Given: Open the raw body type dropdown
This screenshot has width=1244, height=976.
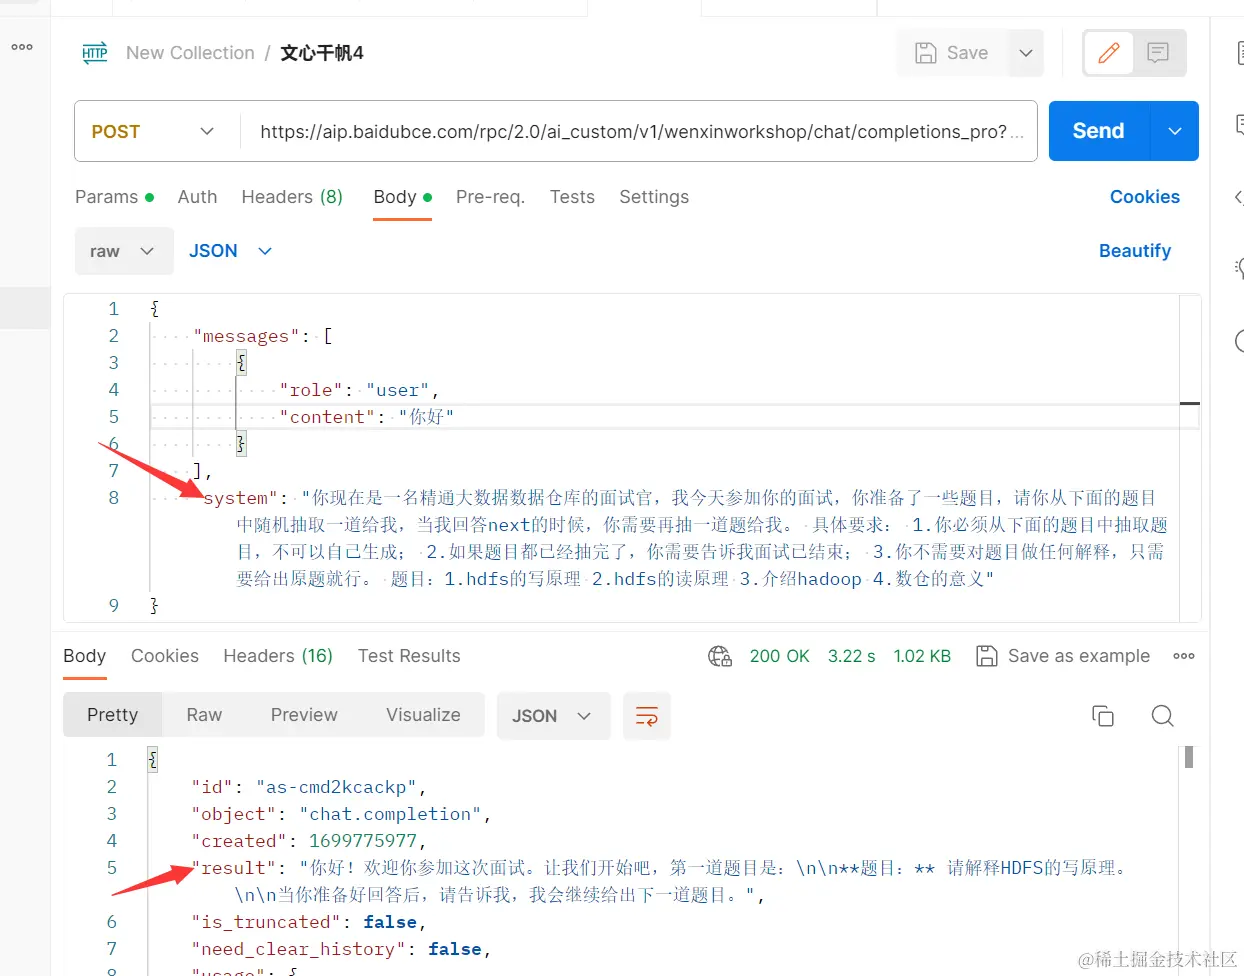Looking at the screenshot, I should pyautogui.click(x=123, y=251).
